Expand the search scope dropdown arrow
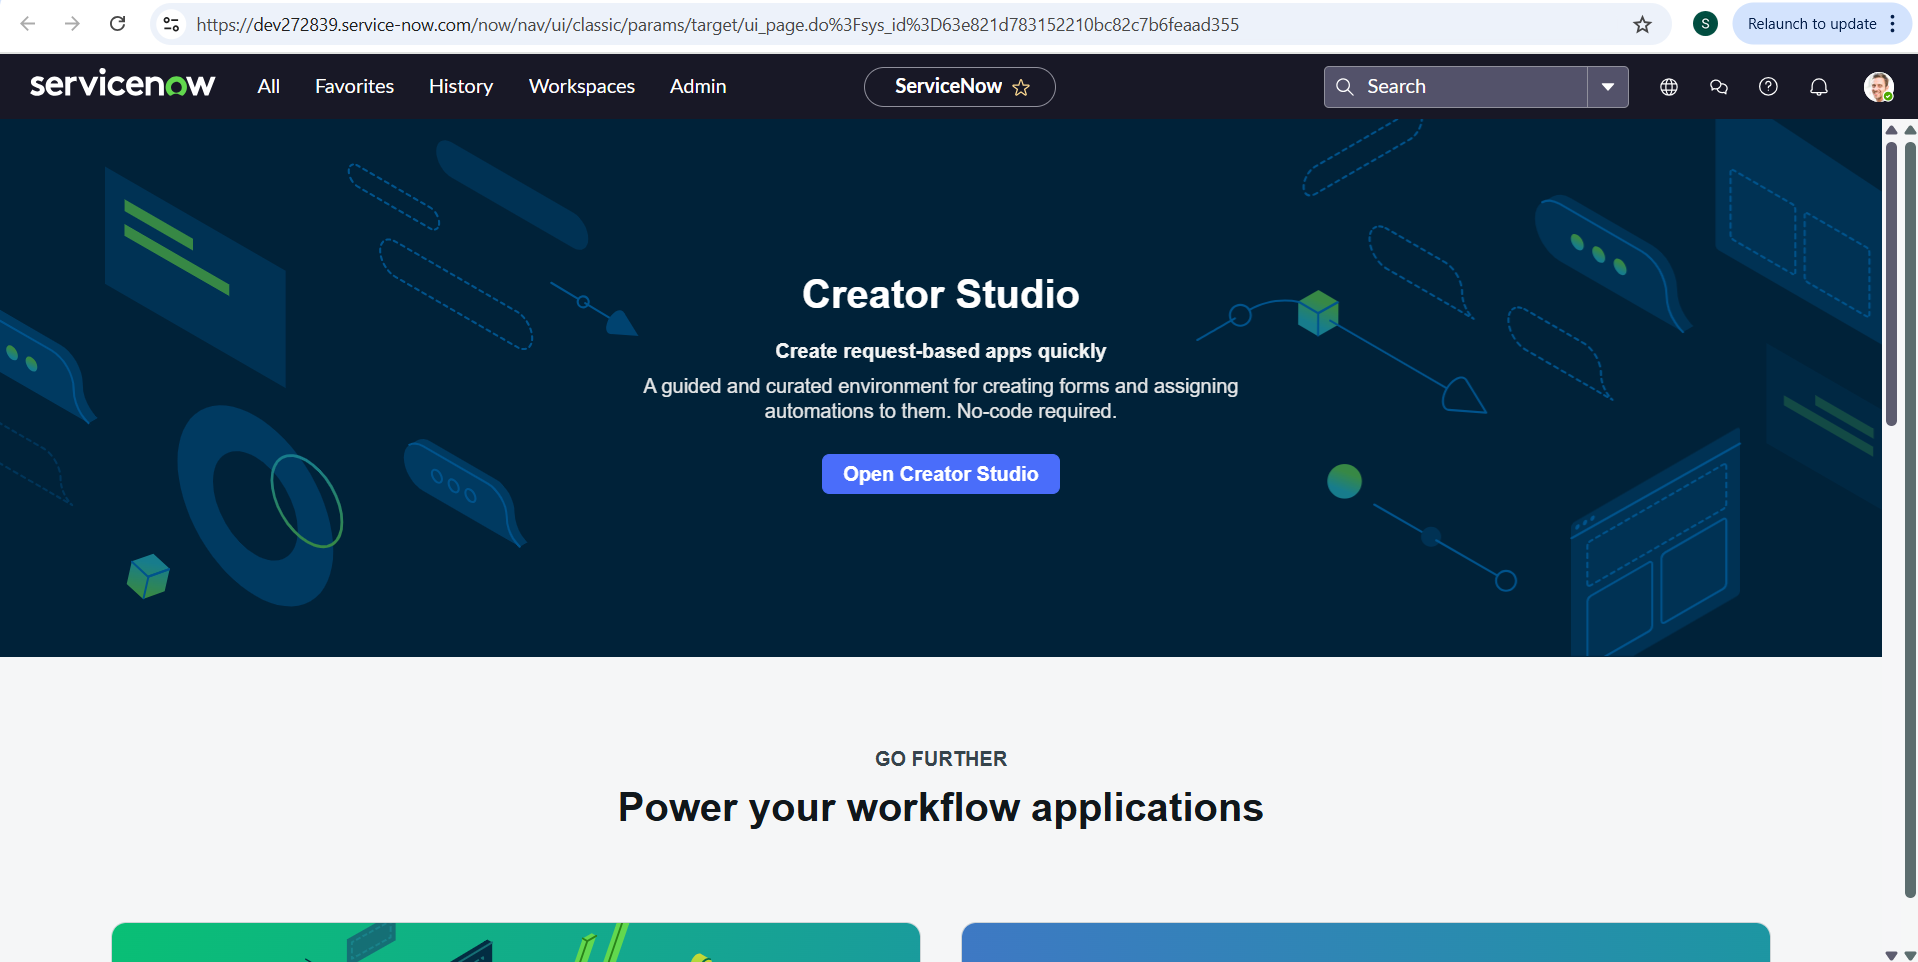Screen dimensions: 1918x962 click(x=1607, y=87)
